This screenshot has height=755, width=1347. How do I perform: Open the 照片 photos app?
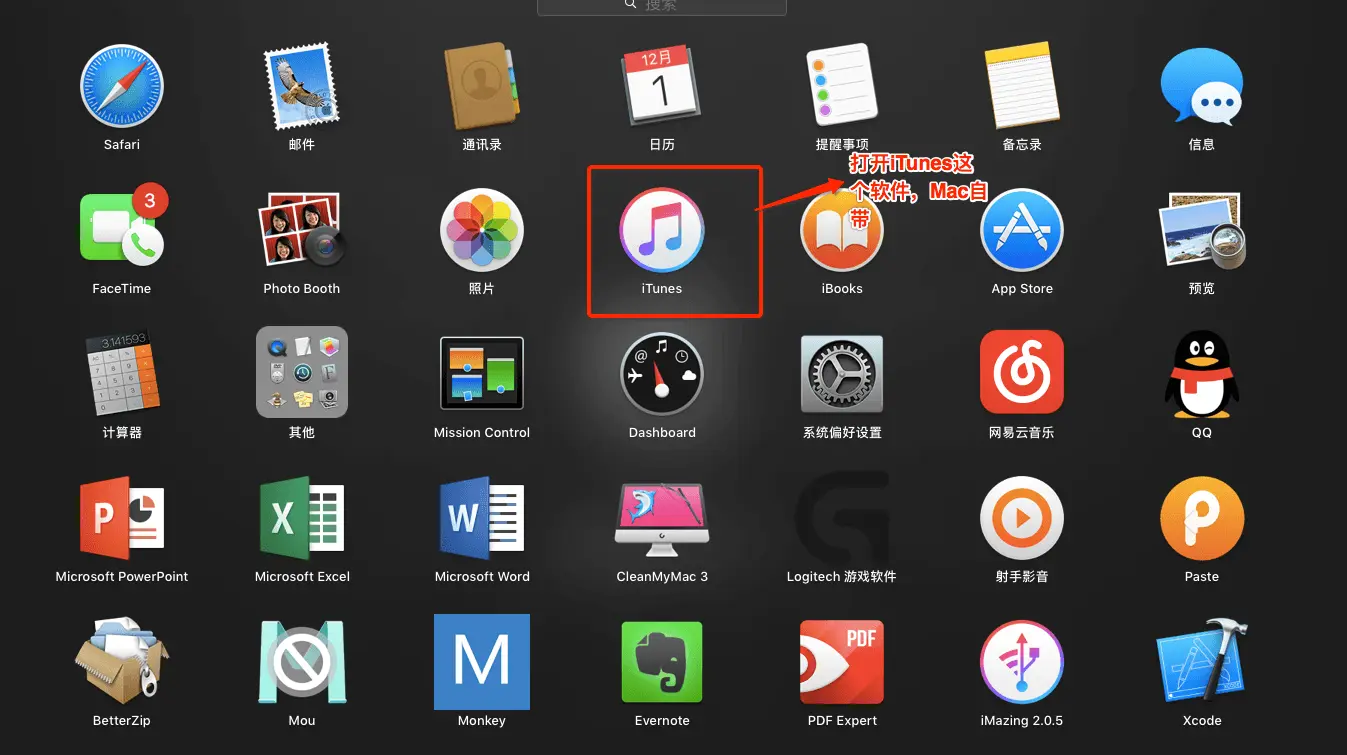coord(482,230)
